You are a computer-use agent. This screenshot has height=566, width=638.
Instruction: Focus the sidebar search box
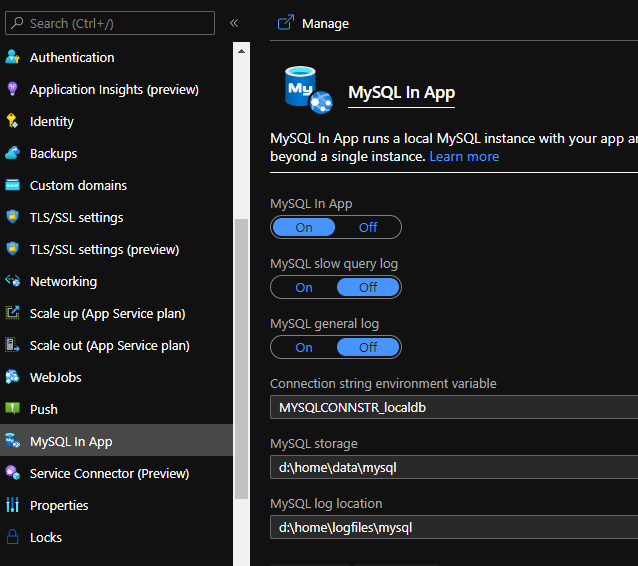pos(110,23)
